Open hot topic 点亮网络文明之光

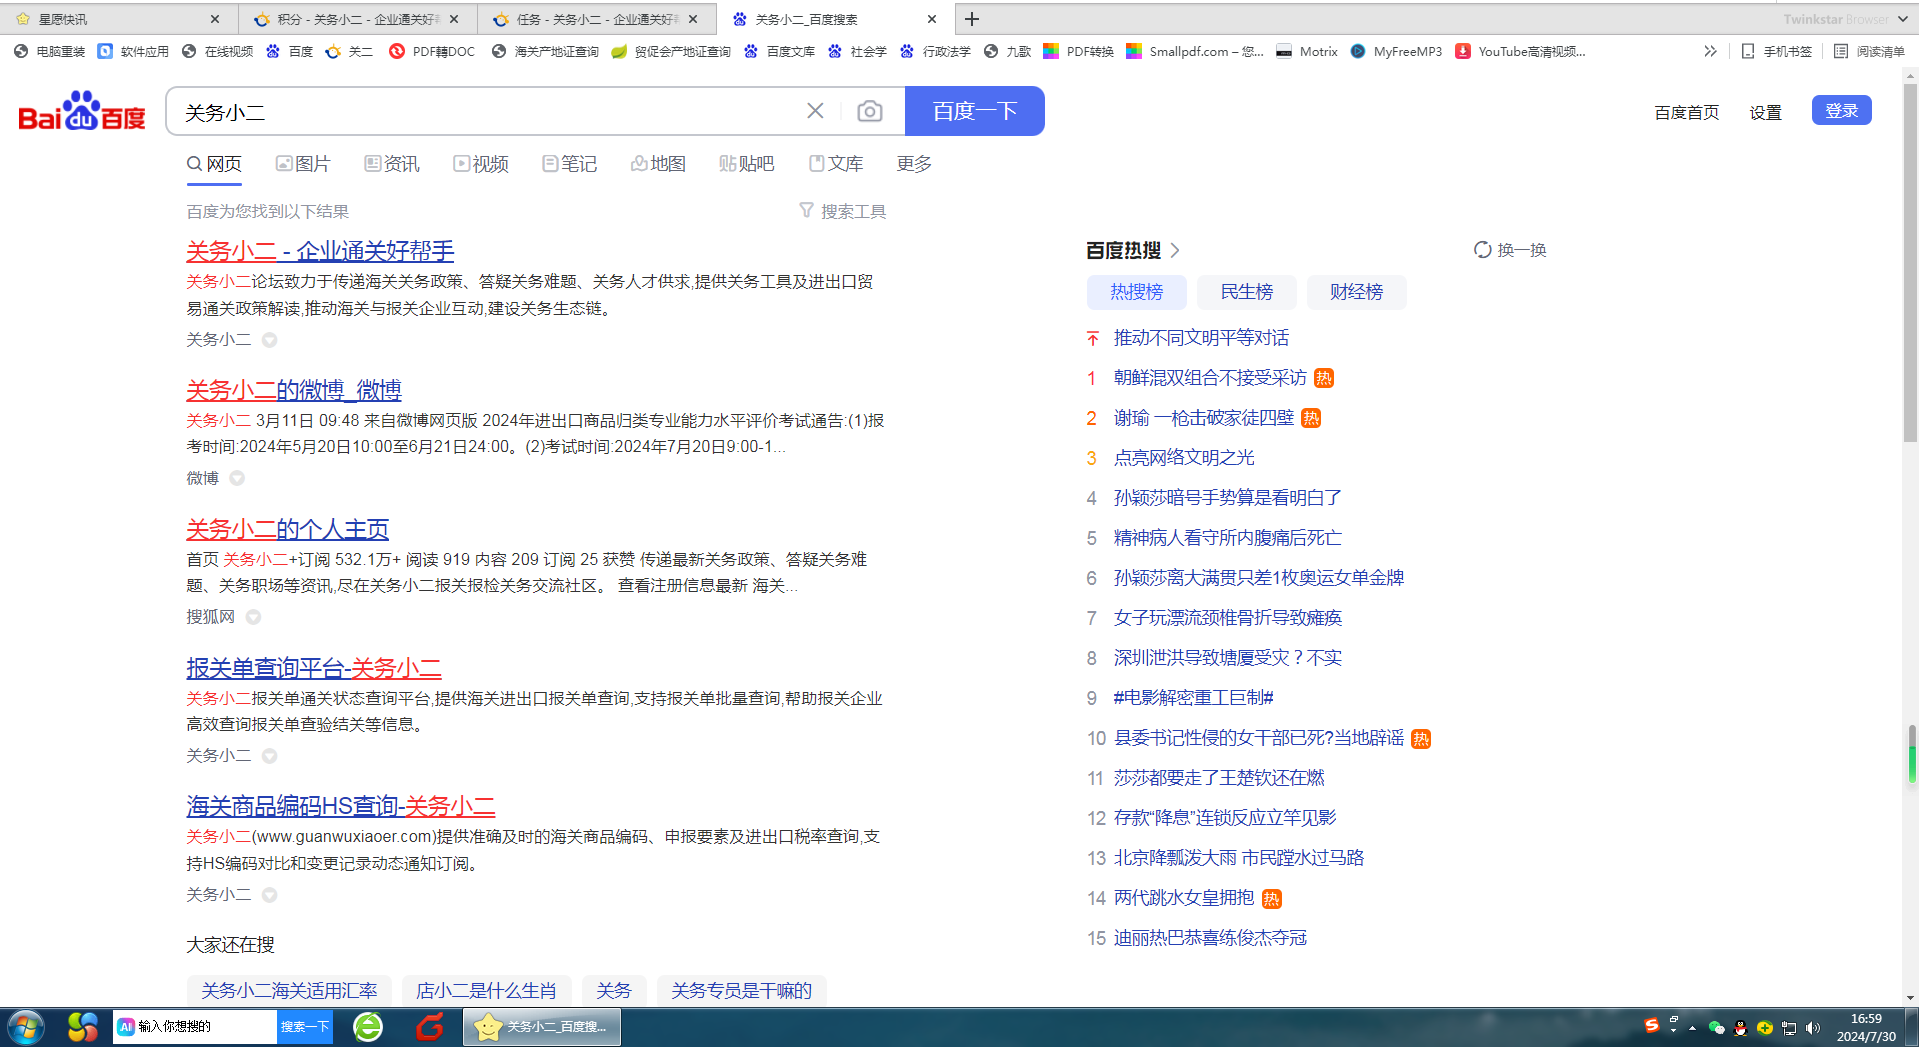point(1184,458)
